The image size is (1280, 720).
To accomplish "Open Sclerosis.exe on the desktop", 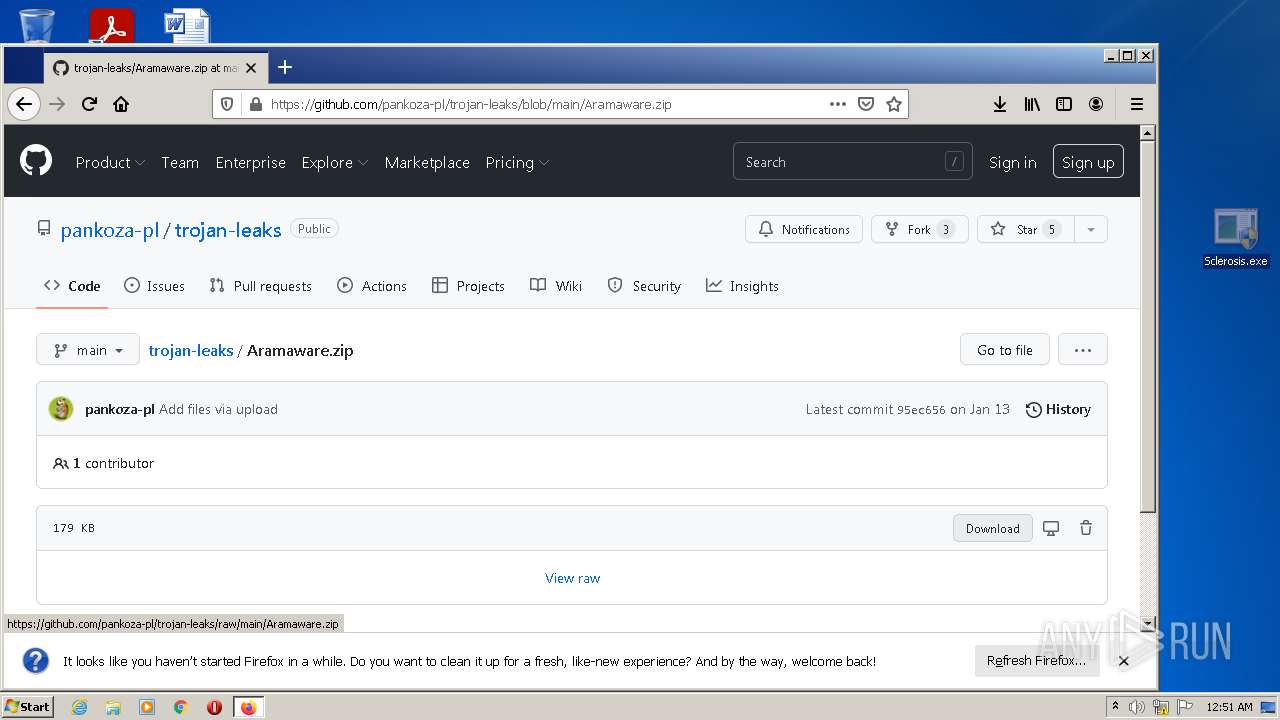I will point(1236,238).
